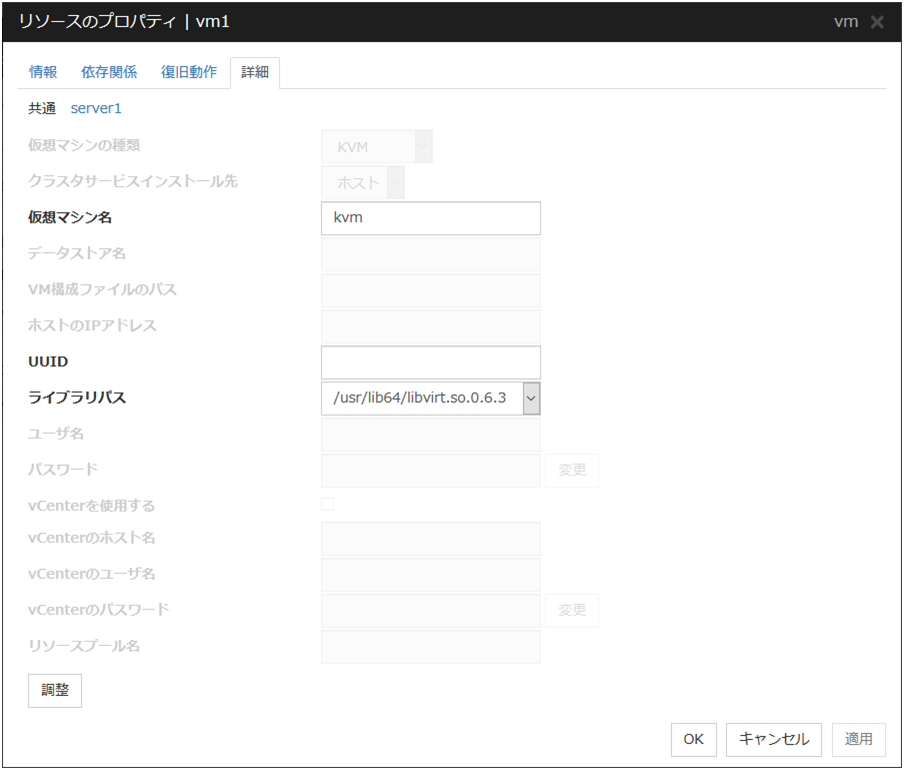Open the クラスタサービスインストール先 dropdown
Image resolution: width=904 pixels, height=770 pixels.
click(x=363, y=183)
